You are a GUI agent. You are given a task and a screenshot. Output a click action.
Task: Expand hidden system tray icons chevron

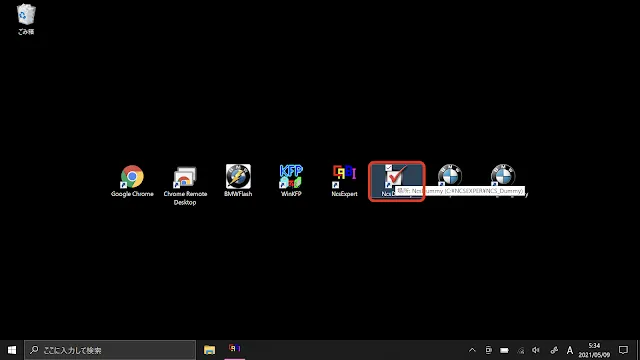click(472, 350)
